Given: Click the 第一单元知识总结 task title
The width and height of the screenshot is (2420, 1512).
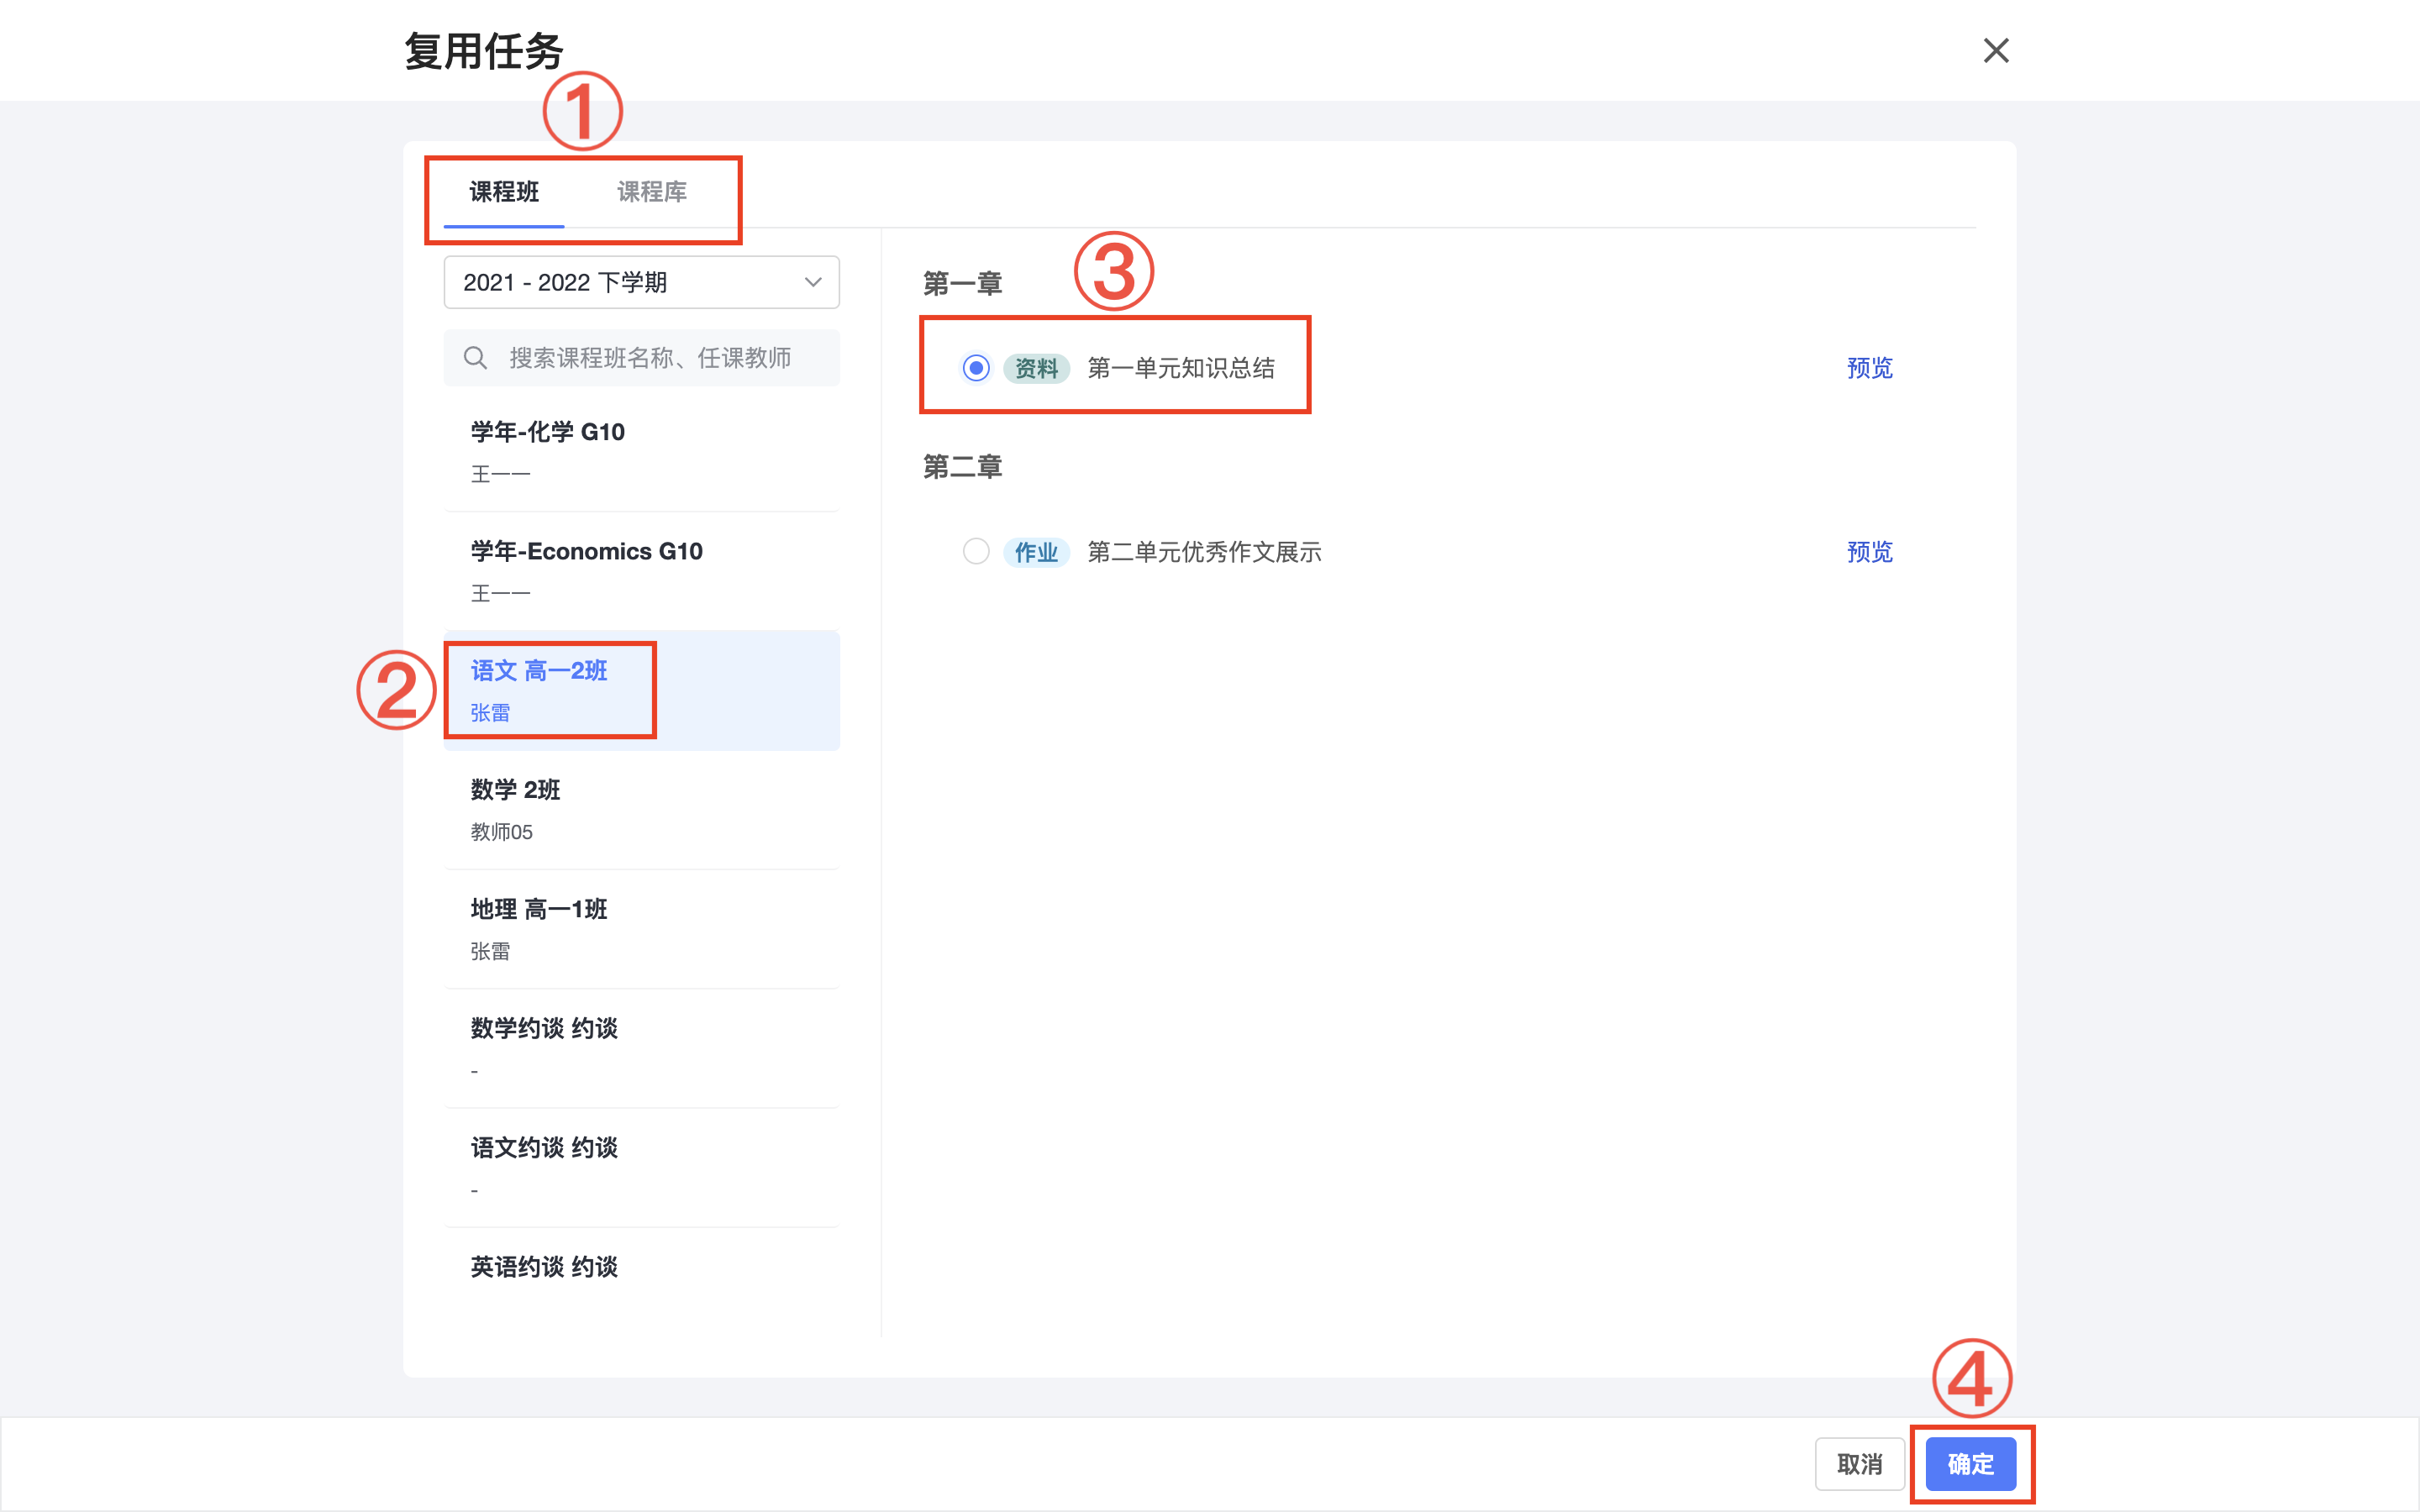Looking at the screenshot, I should point(1181,368).
